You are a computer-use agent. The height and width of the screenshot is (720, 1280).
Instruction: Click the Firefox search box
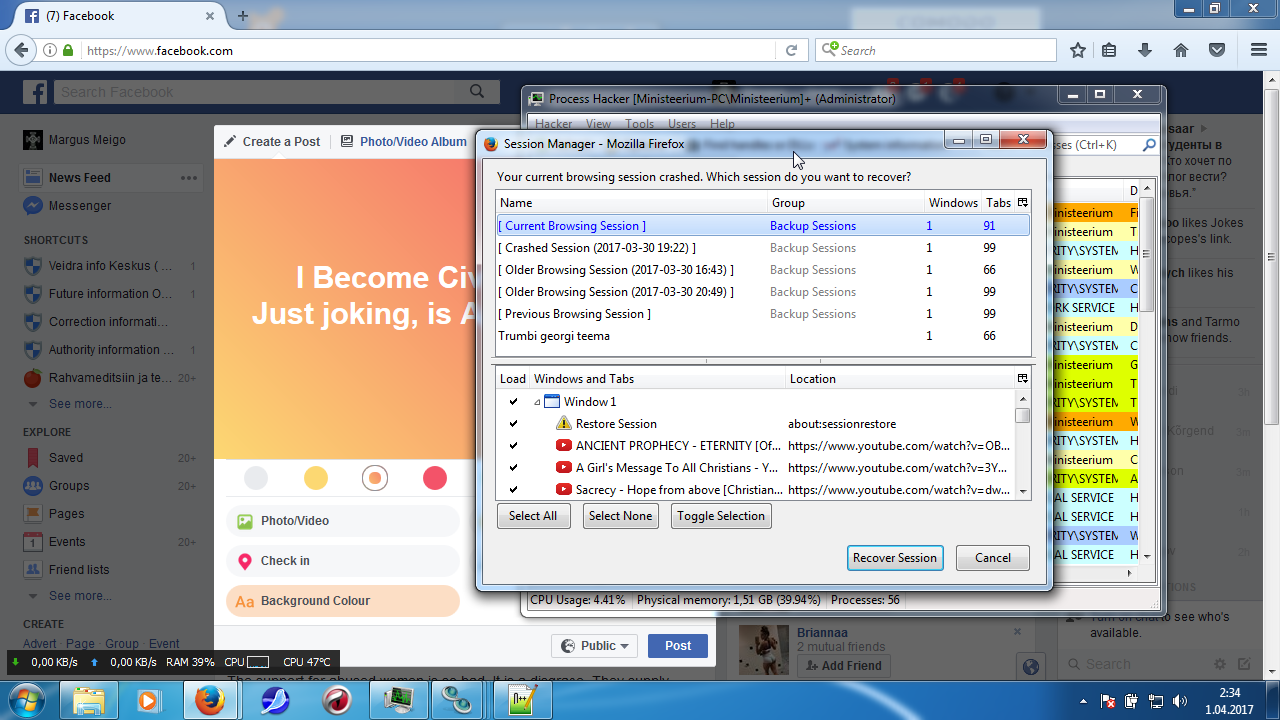(x=936, y=50)
